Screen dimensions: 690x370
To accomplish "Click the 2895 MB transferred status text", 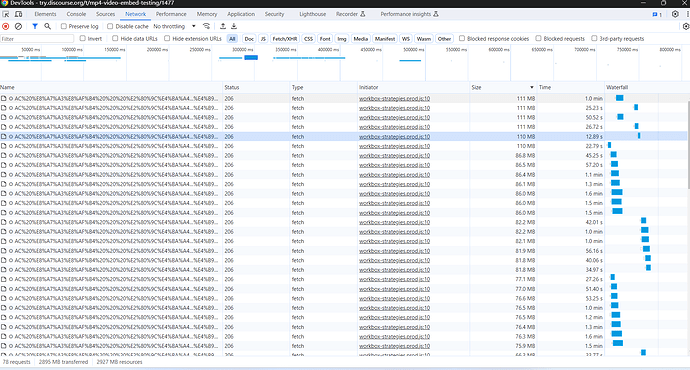I will (x=63, y=362).
